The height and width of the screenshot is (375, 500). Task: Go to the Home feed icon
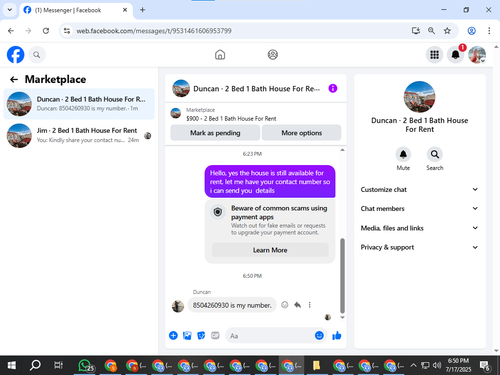coord(220,54)
